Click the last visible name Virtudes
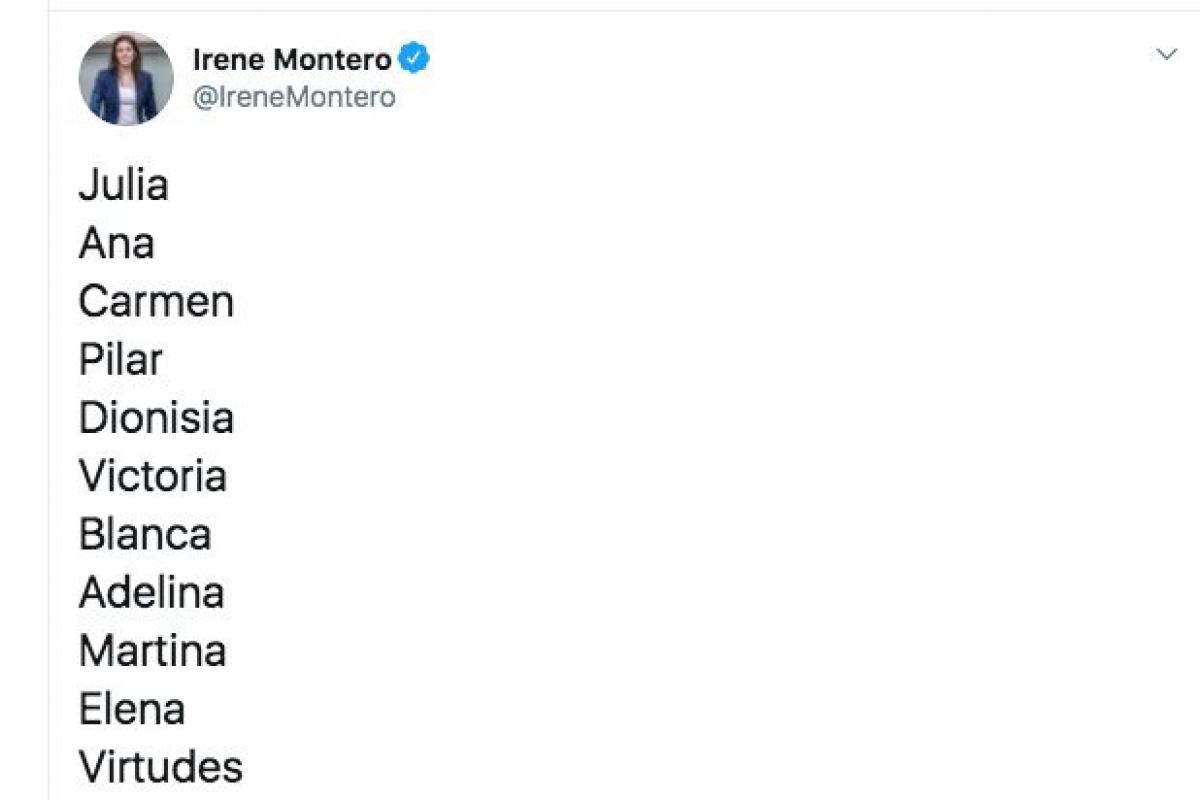Screen dimensions: 1200x800 pyautogui.click(x=160, y=768)
